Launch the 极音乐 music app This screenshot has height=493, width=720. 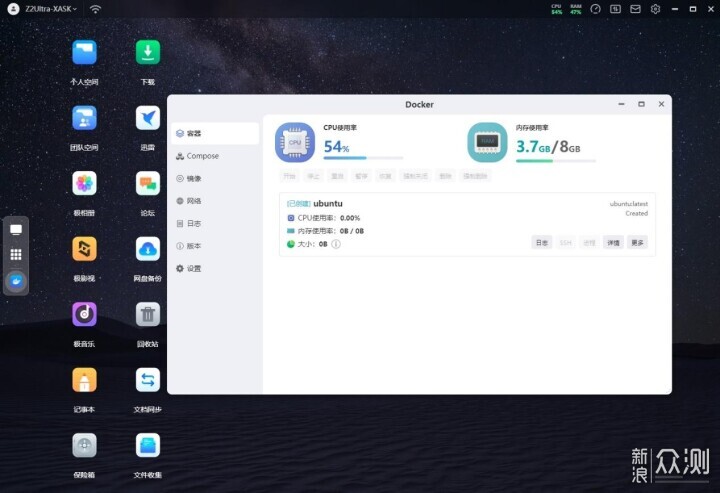point(84,314)
